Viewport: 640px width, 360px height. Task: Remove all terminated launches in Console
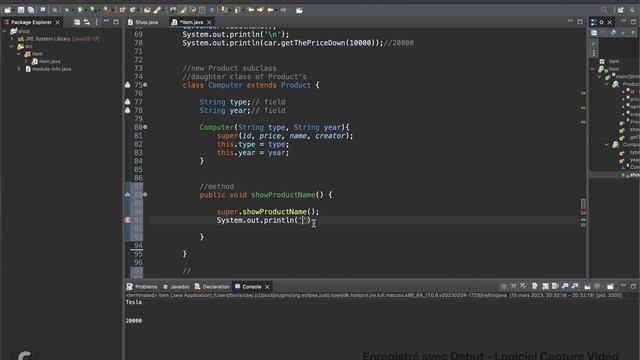[523, 287]
